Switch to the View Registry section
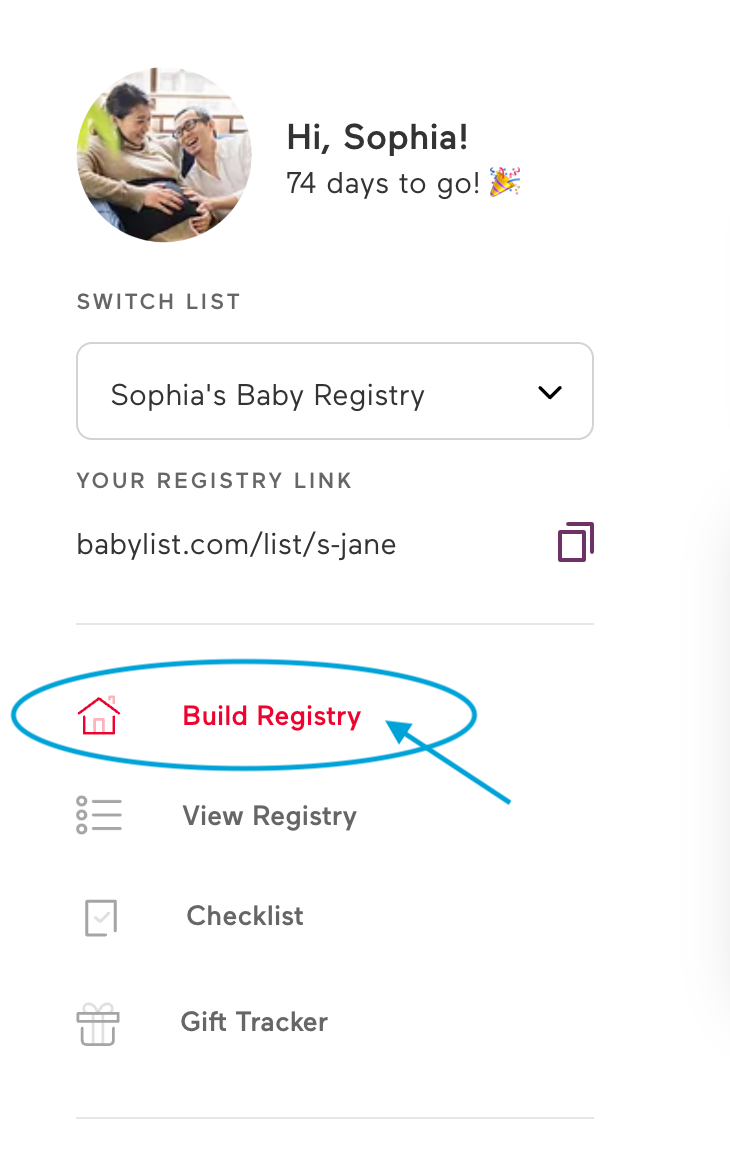Image resolution: width=730 pixels, height=1158 pixels. pyautogui.click(x=269, y=815)
